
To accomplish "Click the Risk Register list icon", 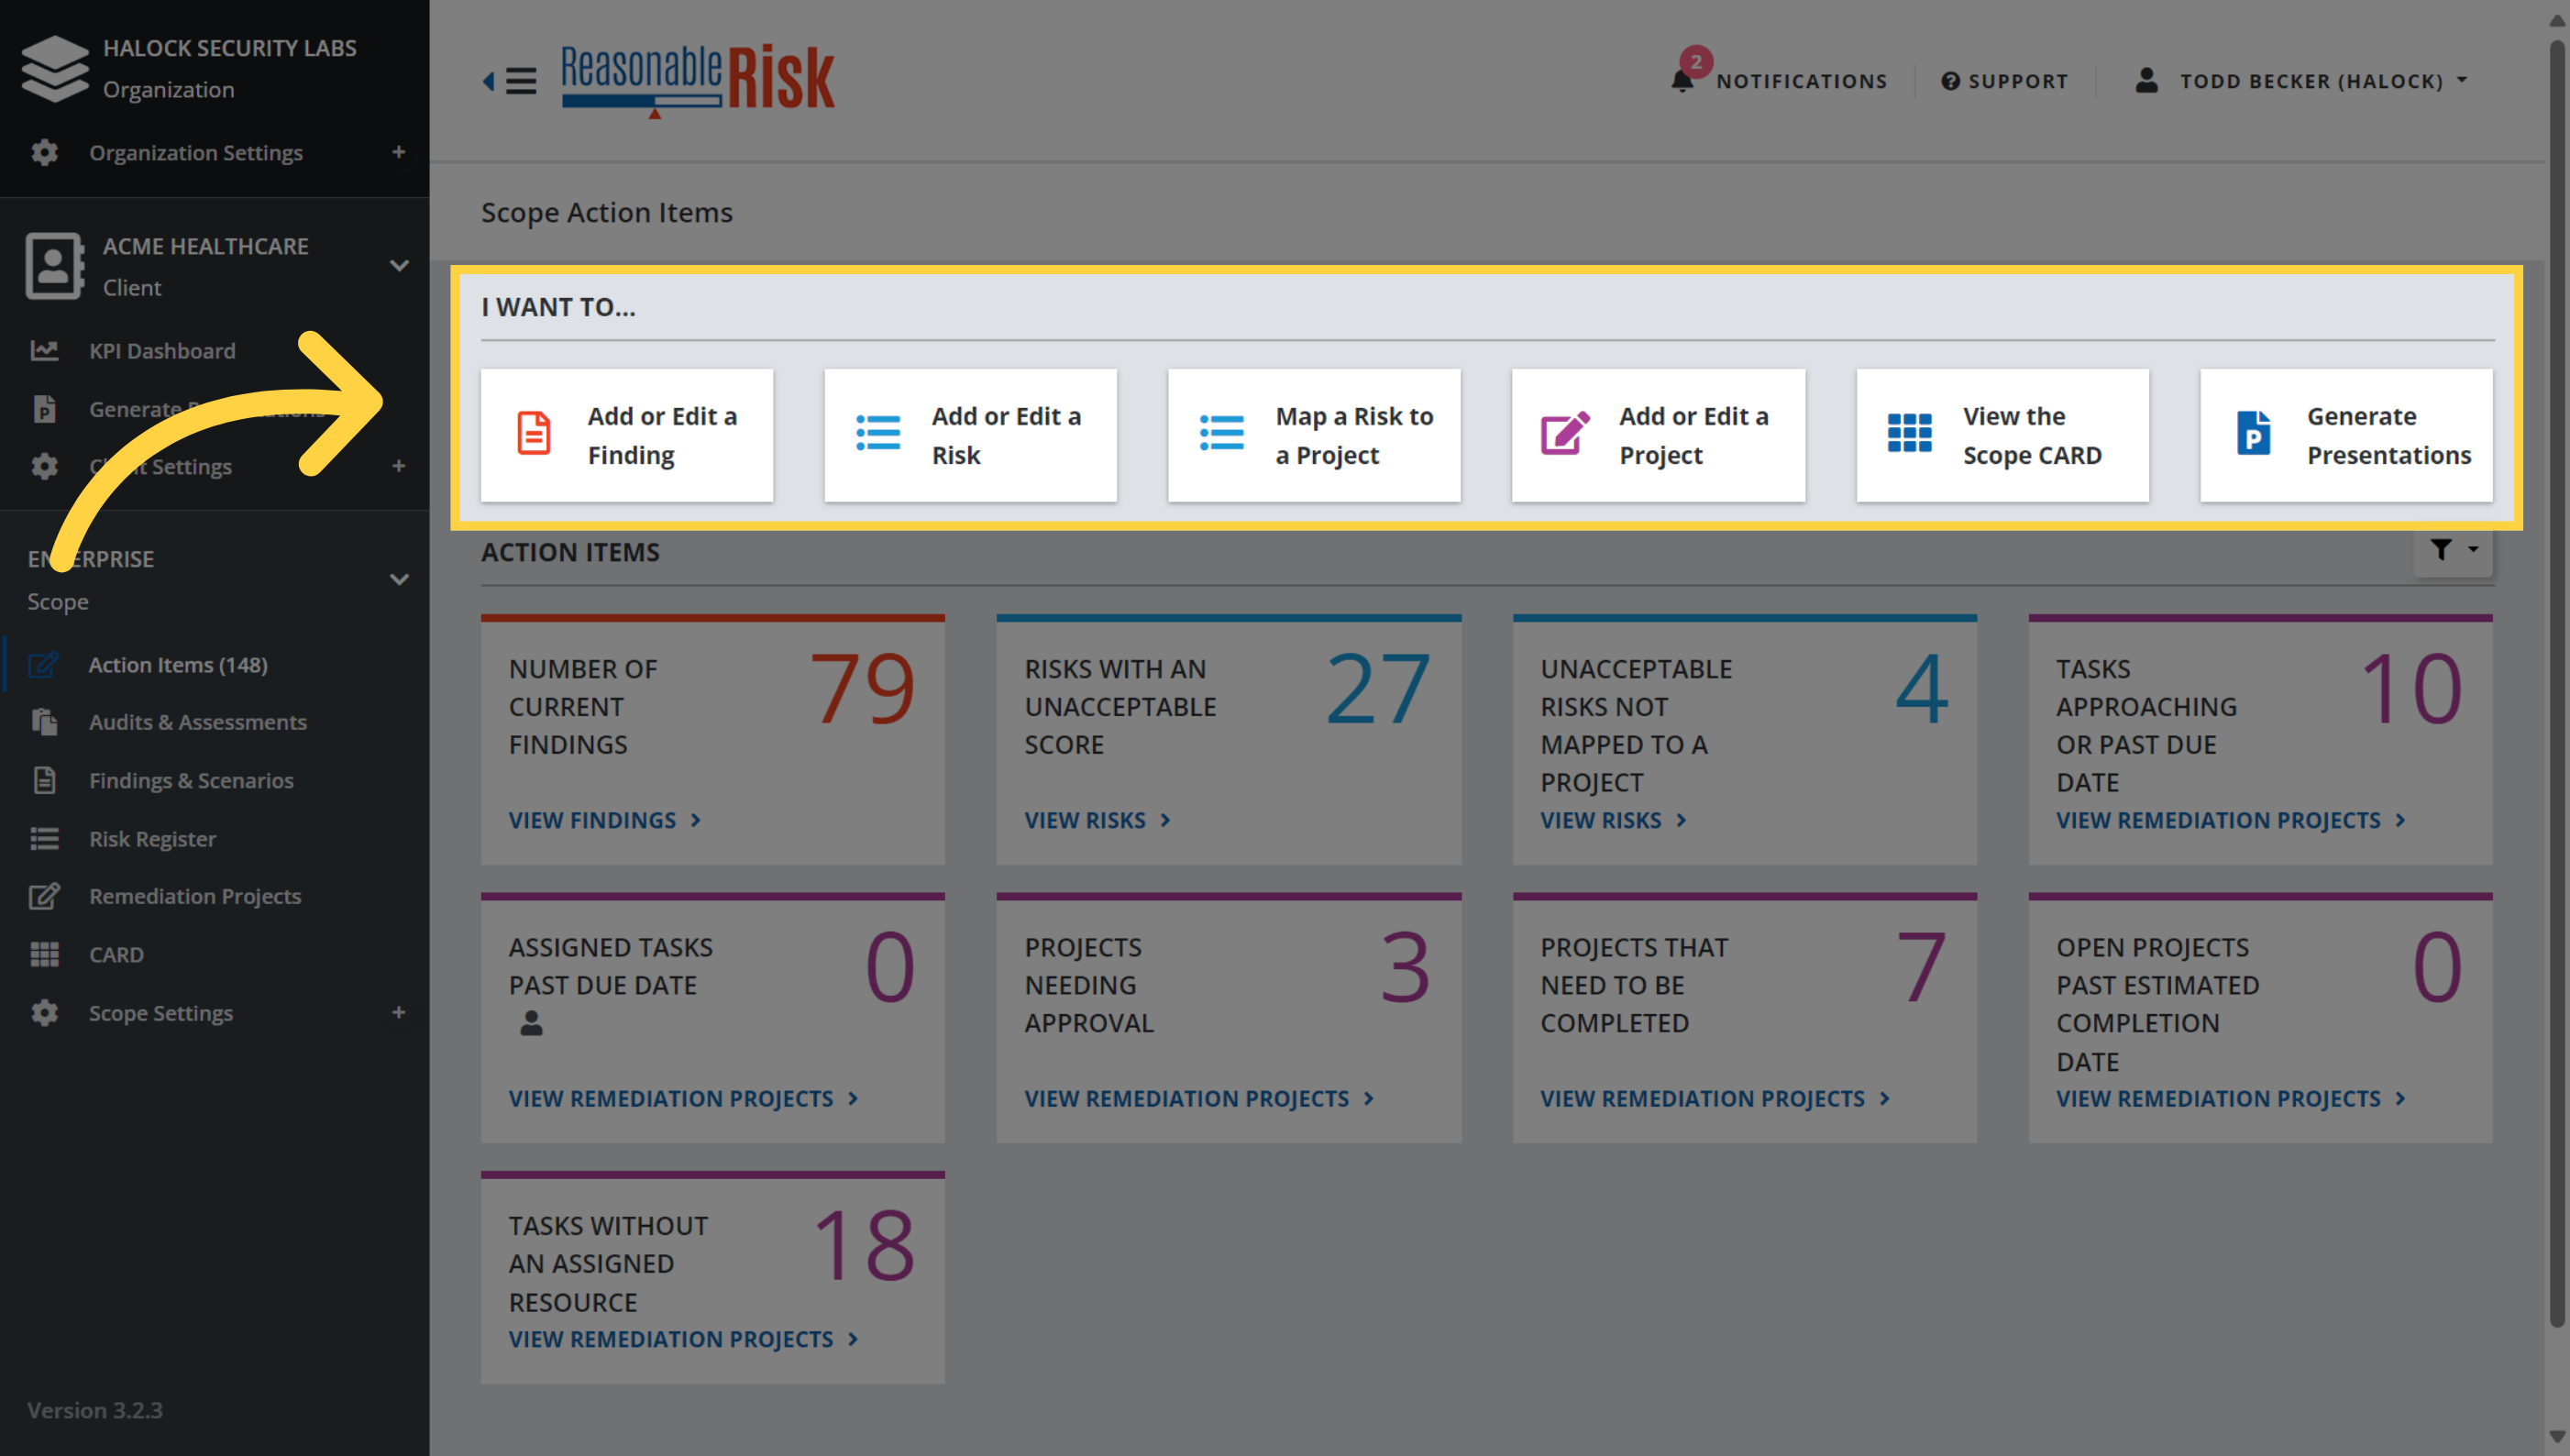I will pos(44,838).
